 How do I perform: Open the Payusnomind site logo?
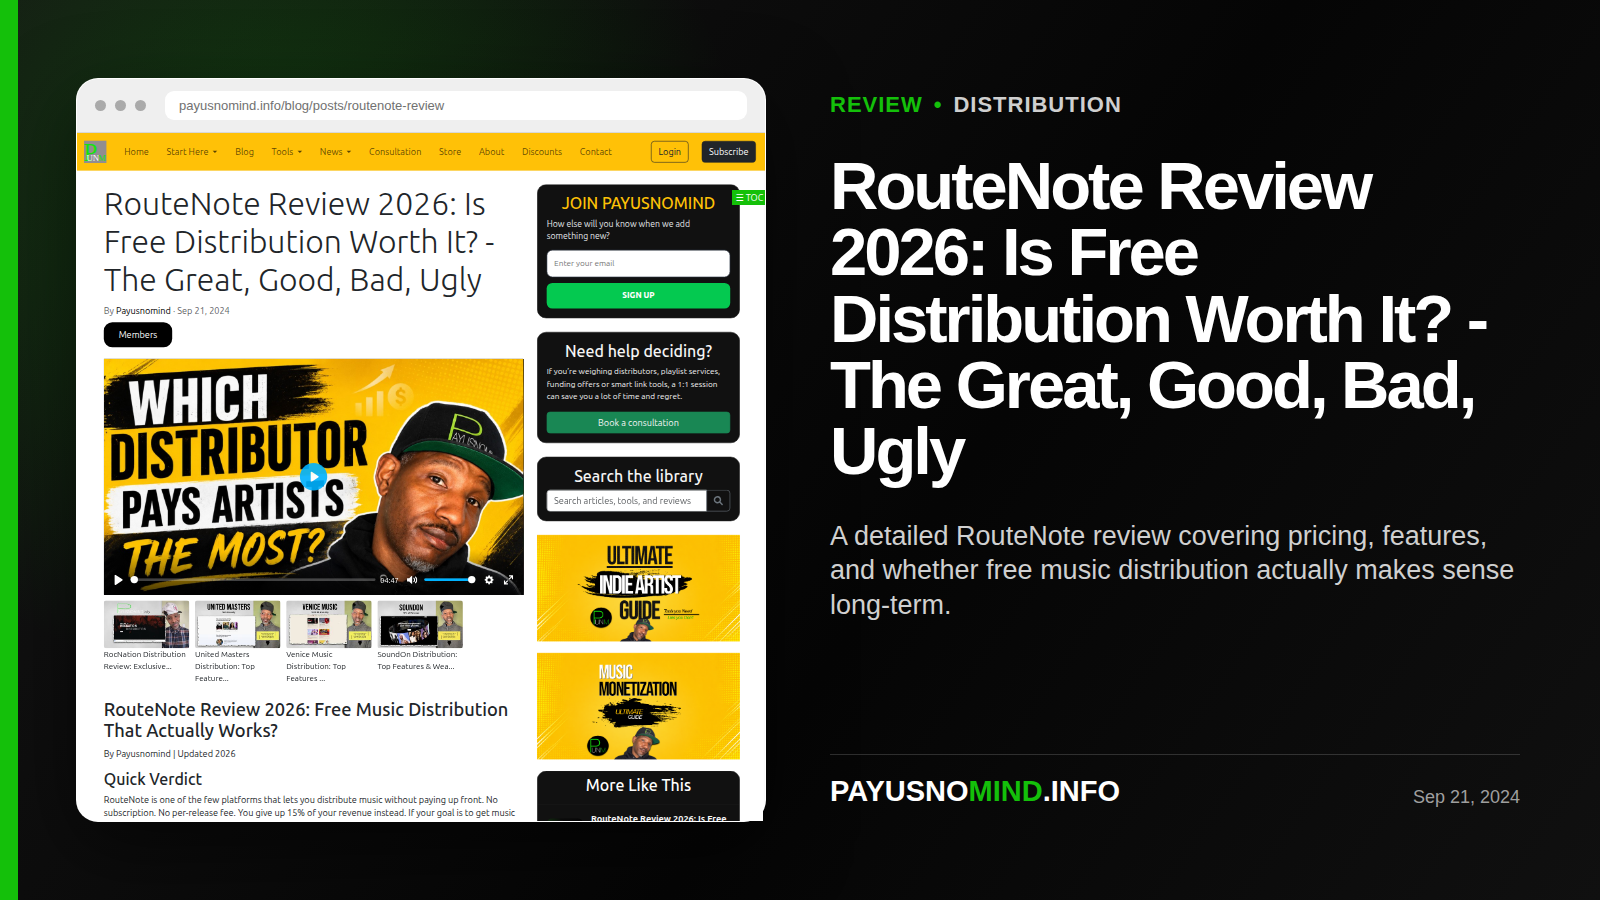[x=95, y=152]
